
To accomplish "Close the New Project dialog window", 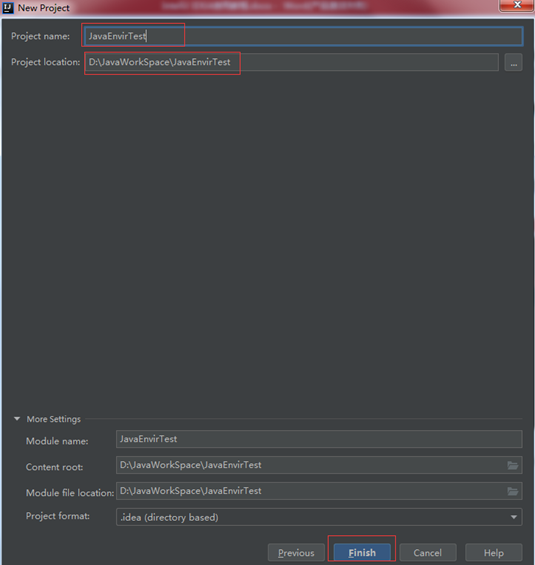I will click(517, 5).
